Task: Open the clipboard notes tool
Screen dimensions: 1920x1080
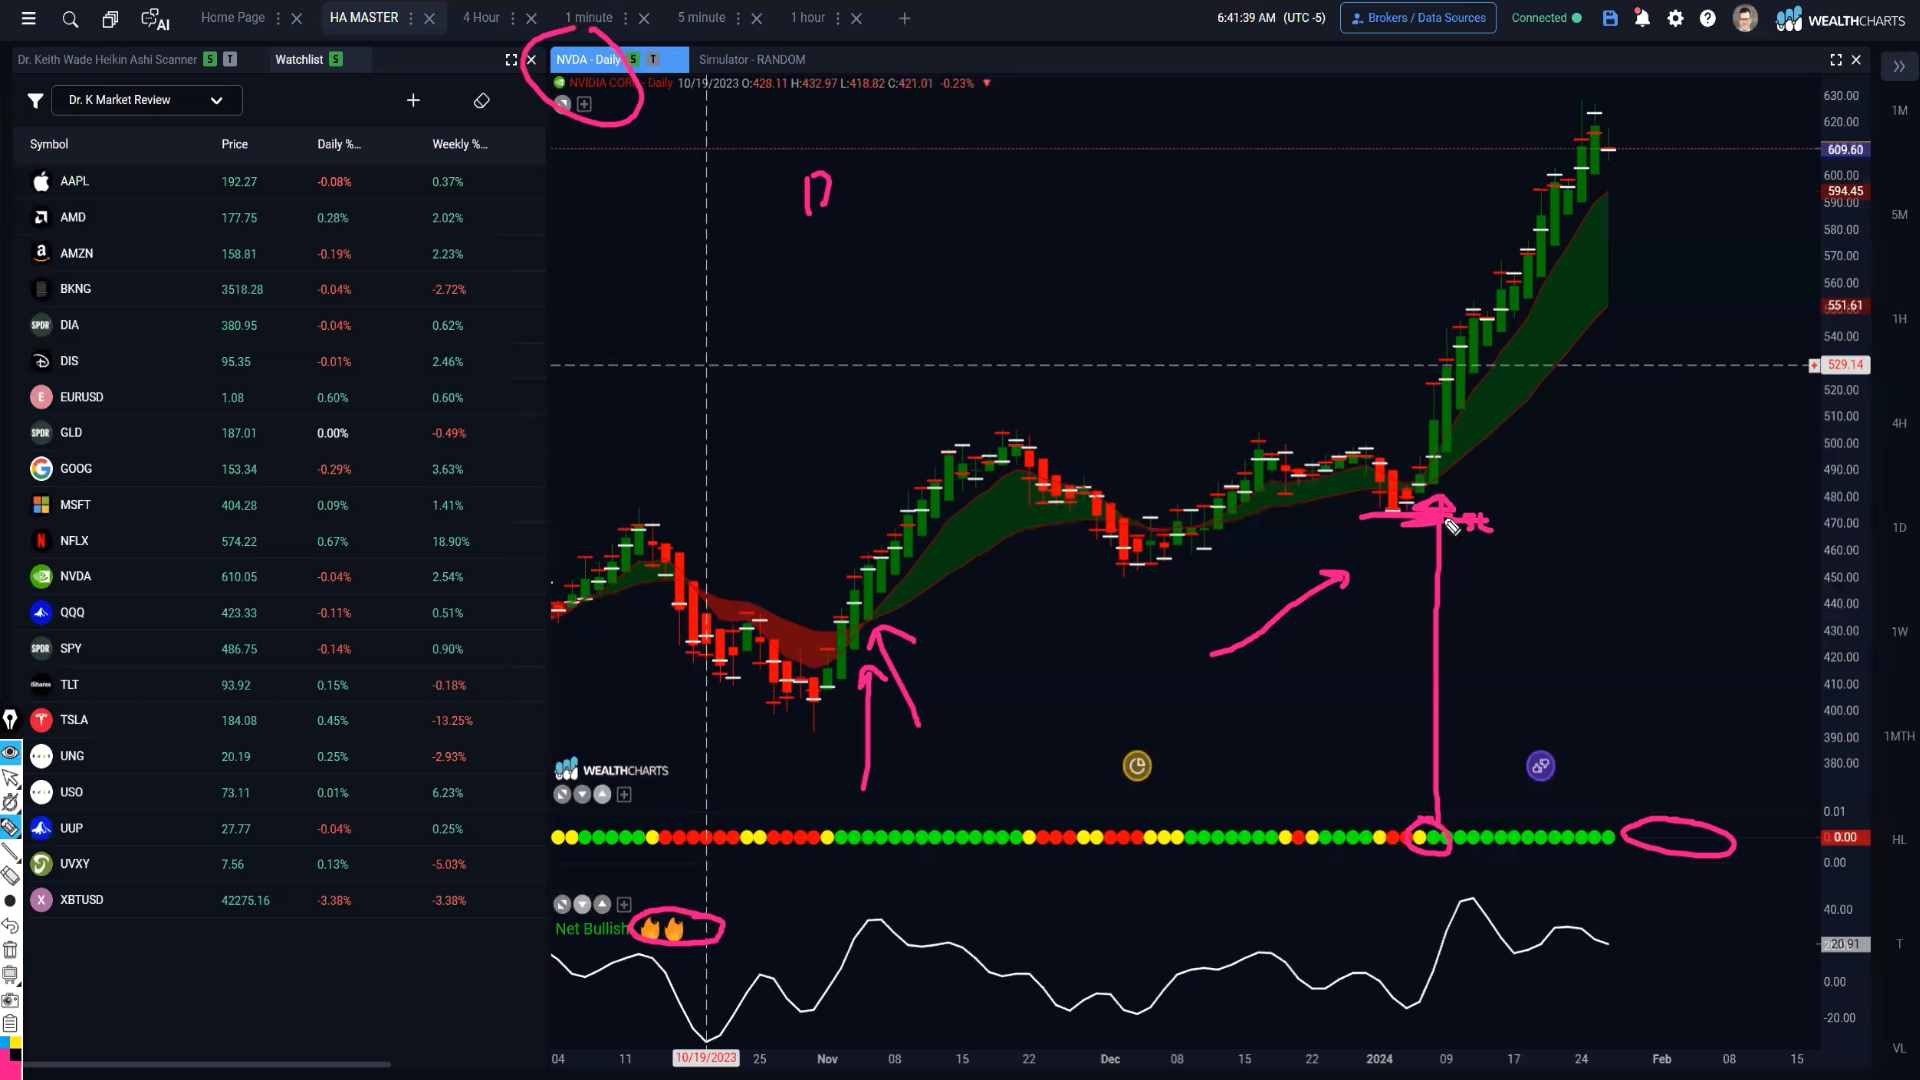Action: click(10, 1023)
